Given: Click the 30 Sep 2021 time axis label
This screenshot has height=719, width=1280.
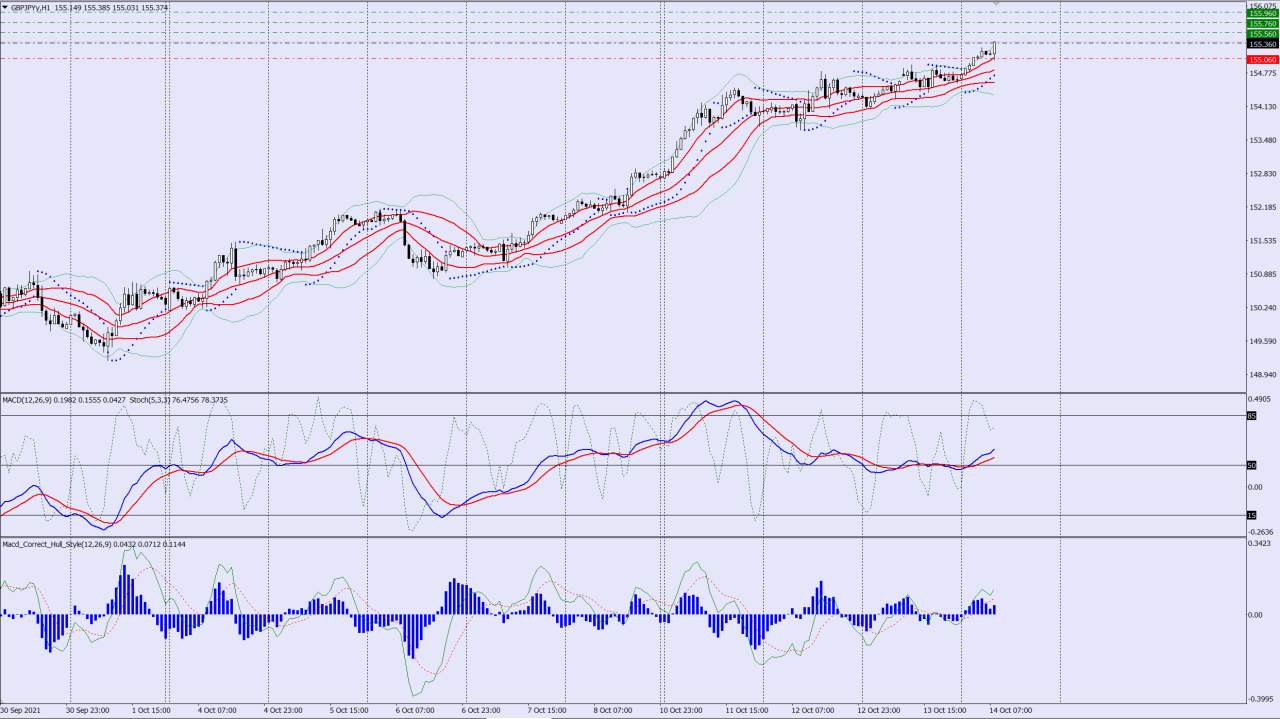Looking at the screenshot, I should (x=19, y=710).
